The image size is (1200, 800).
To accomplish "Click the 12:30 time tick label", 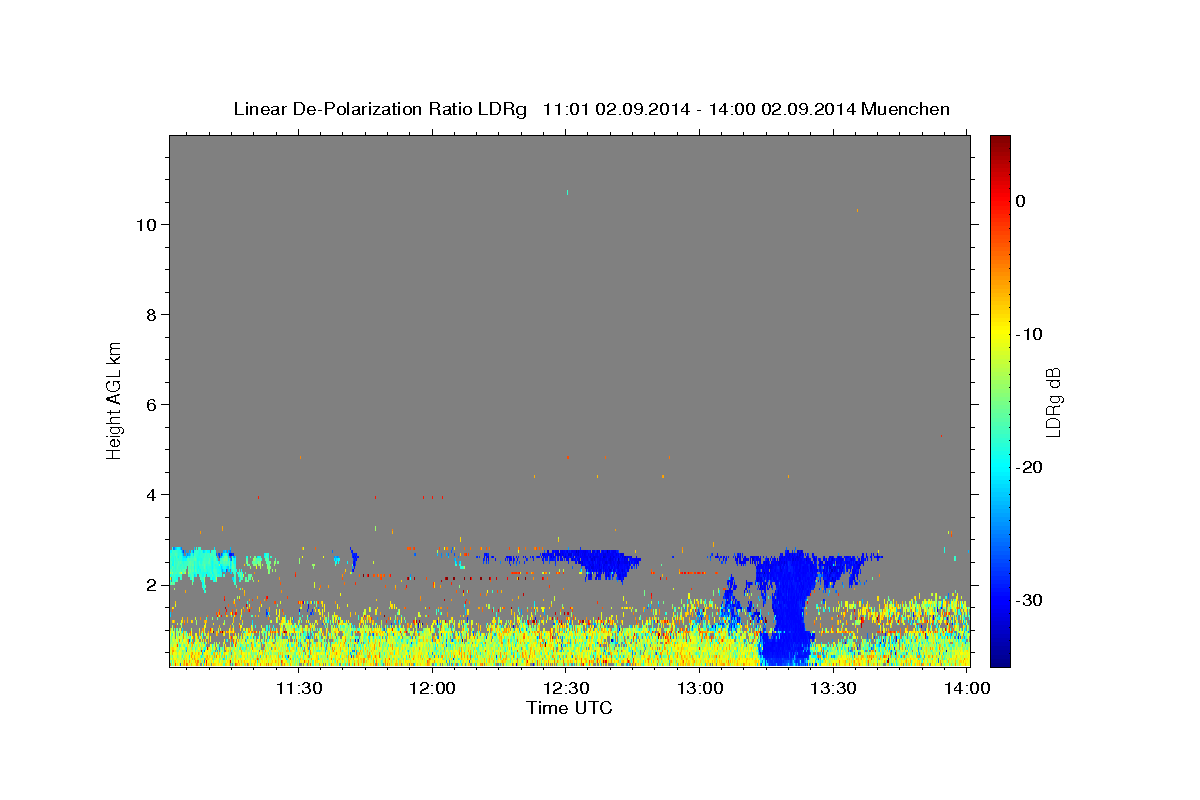I will (566, 688).
